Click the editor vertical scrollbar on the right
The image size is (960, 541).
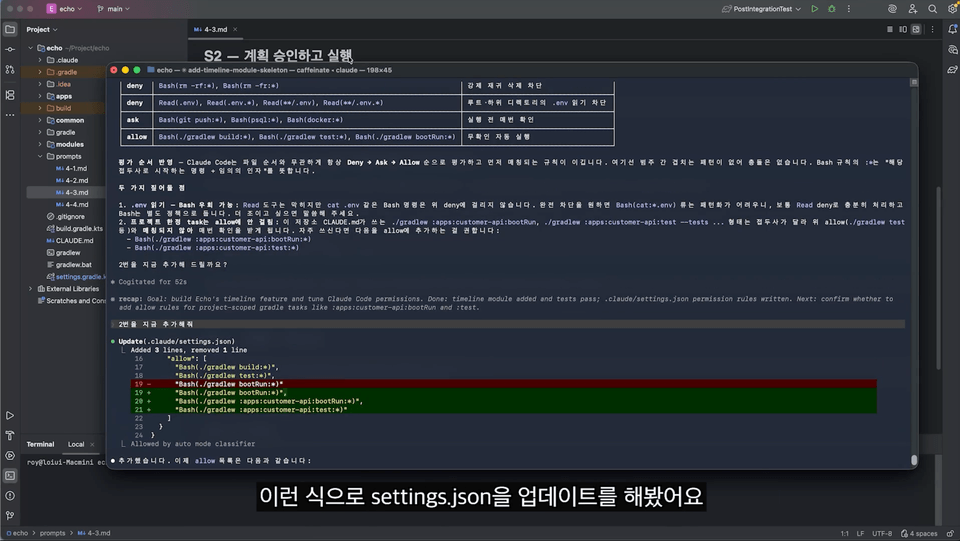tap(939, 278)
